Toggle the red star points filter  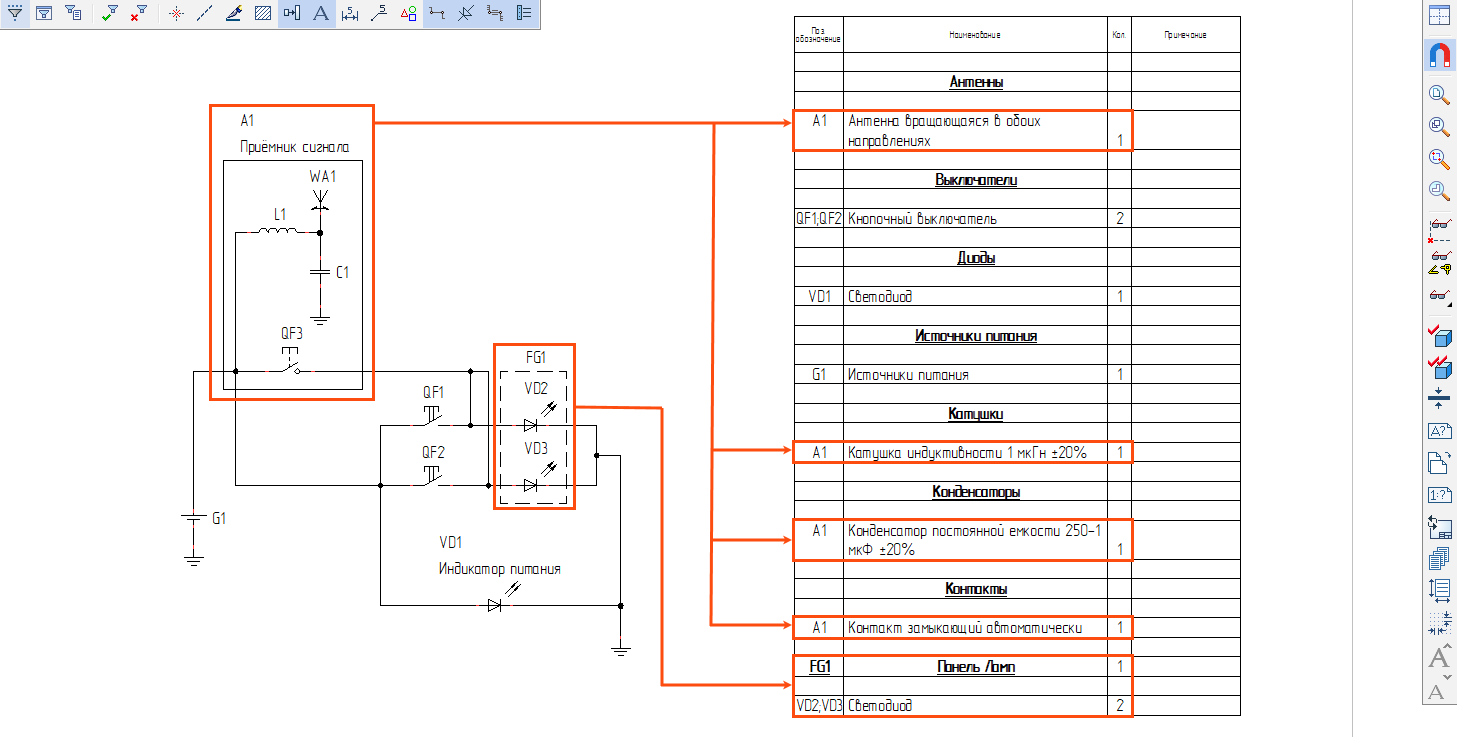[176, 13]
